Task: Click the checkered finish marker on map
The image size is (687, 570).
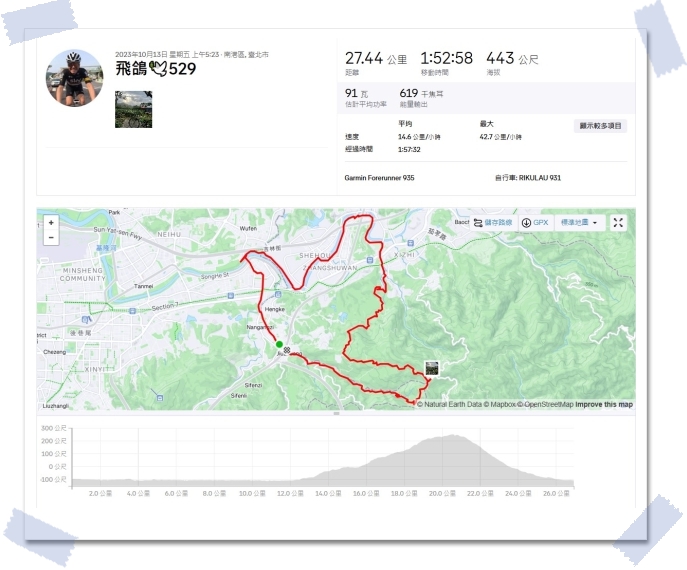Action: coord(287,350)
